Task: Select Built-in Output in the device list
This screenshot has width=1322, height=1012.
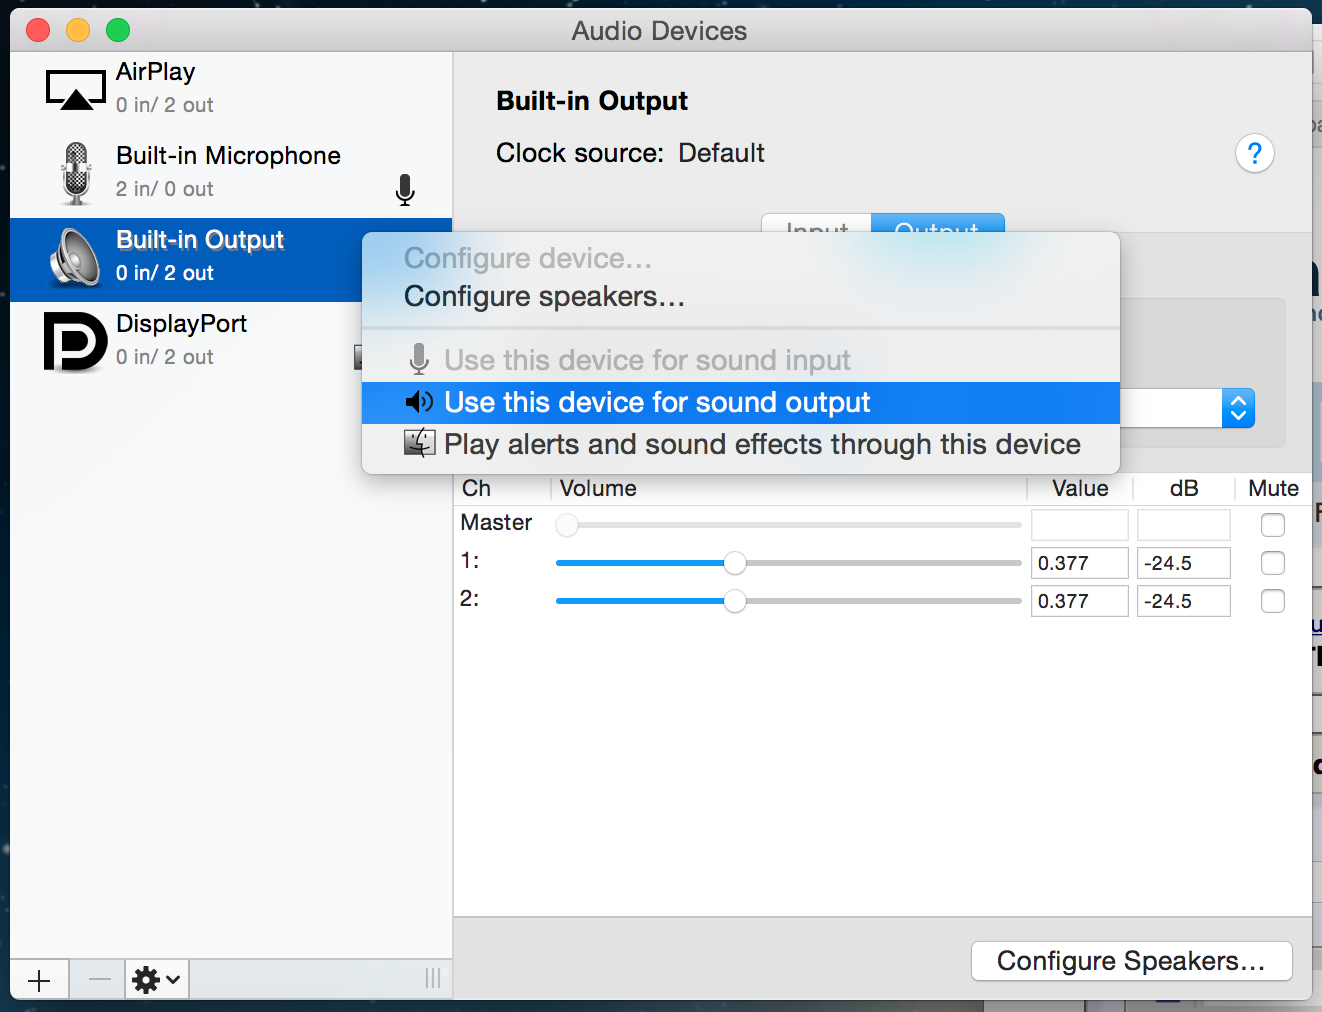Action: click(231, 260)
